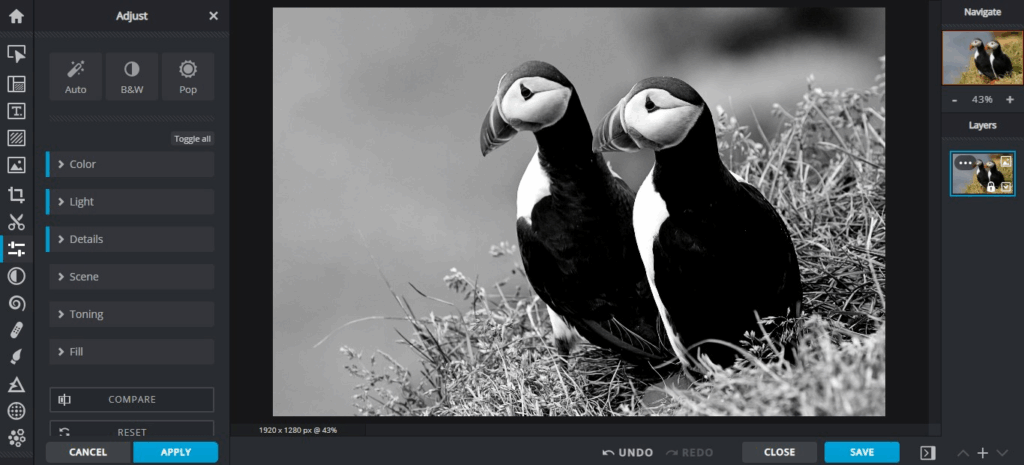Select the Heal bandage tool
The image size is (1024, 465).
coord(16,330)
